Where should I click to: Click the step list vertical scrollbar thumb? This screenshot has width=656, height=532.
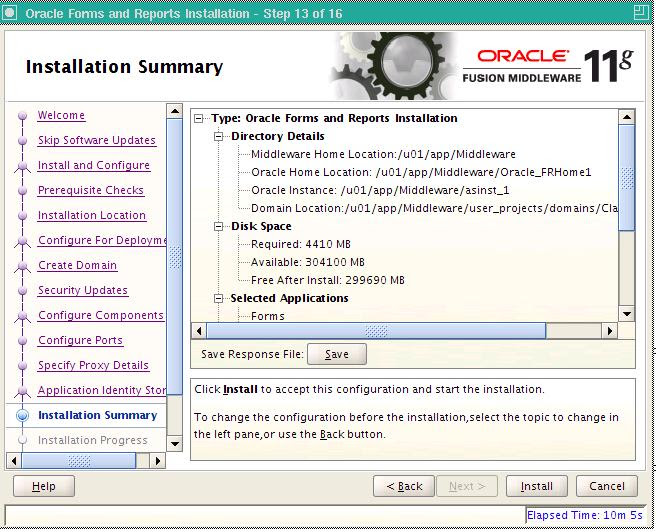[174, 256]
